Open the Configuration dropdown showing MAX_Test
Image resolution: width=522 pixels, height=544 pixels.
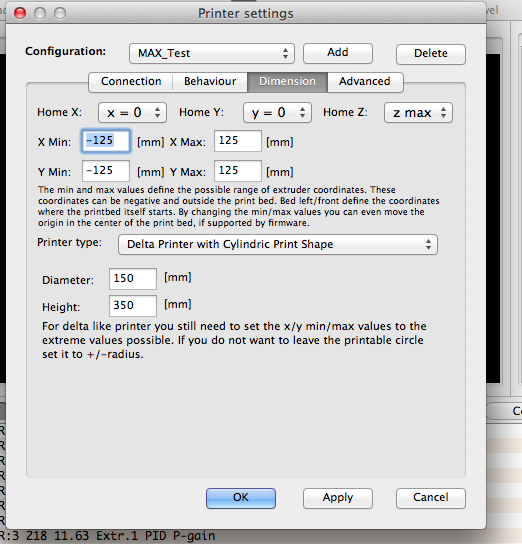212,53
